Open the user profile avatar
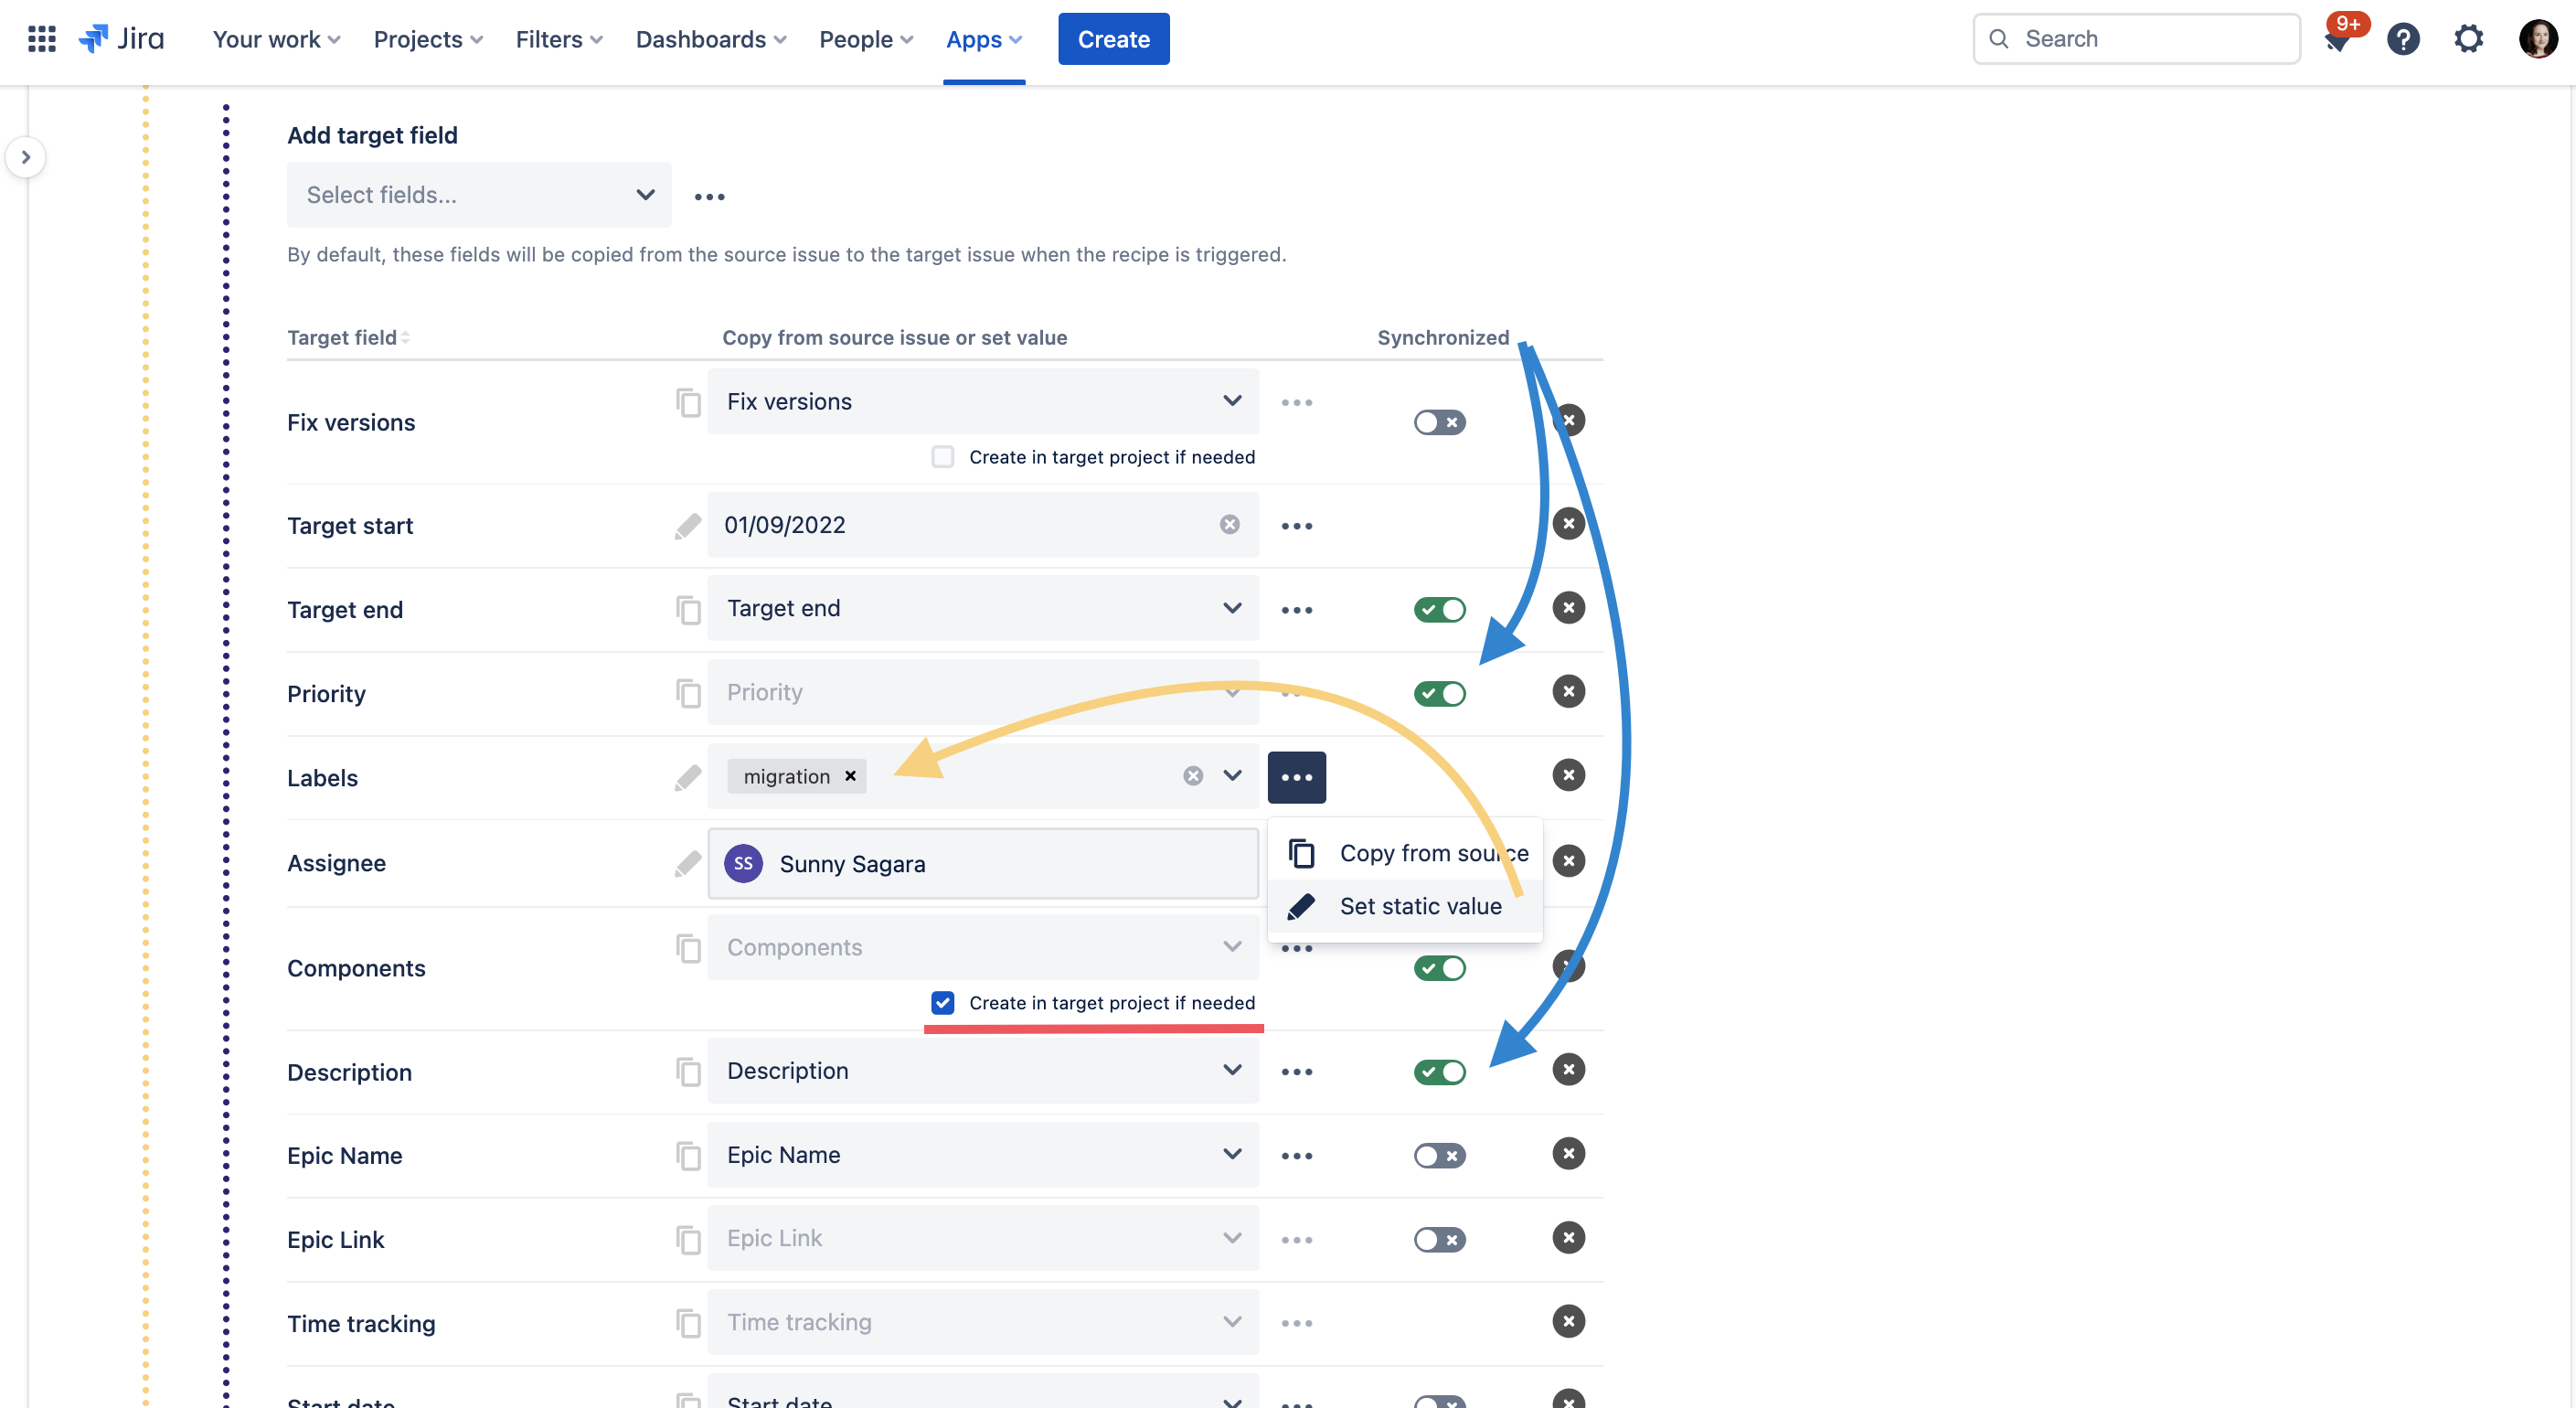The height and width of the screenshot is (1408, 2576). (2537, 39)
